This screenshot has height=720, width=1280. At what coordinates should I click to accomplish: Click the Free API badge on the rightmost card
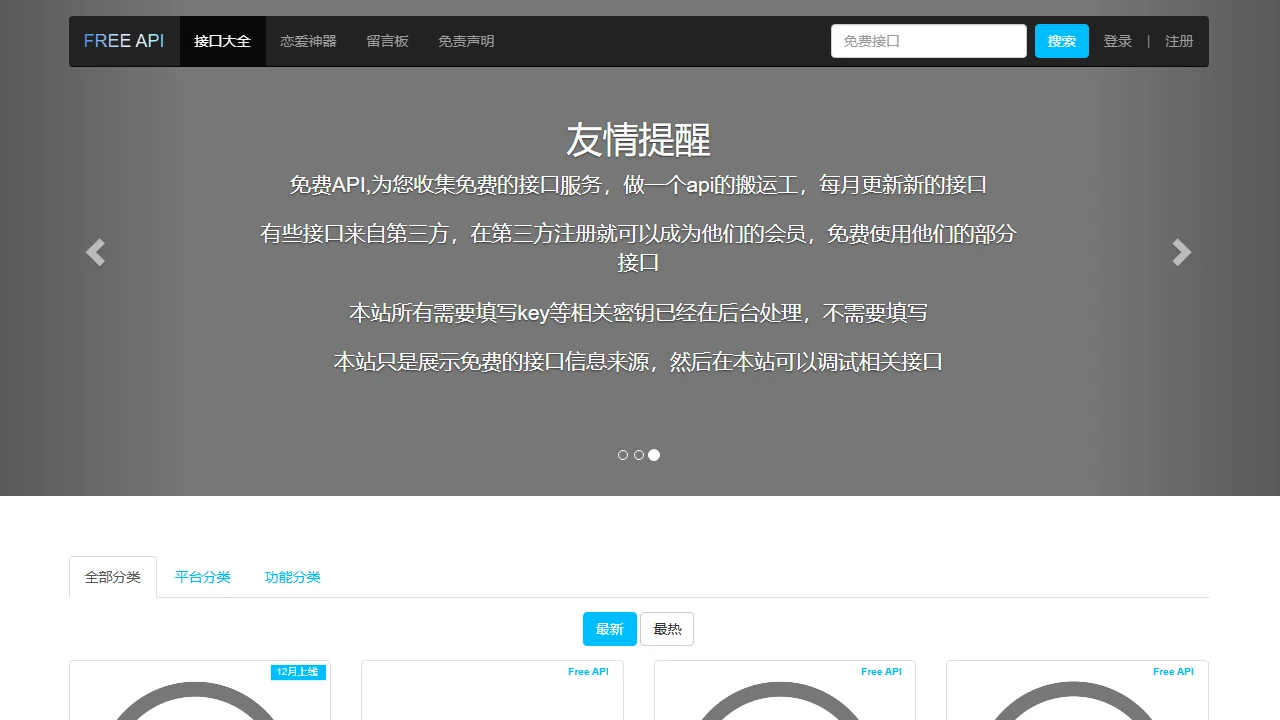click(1173, 671)
